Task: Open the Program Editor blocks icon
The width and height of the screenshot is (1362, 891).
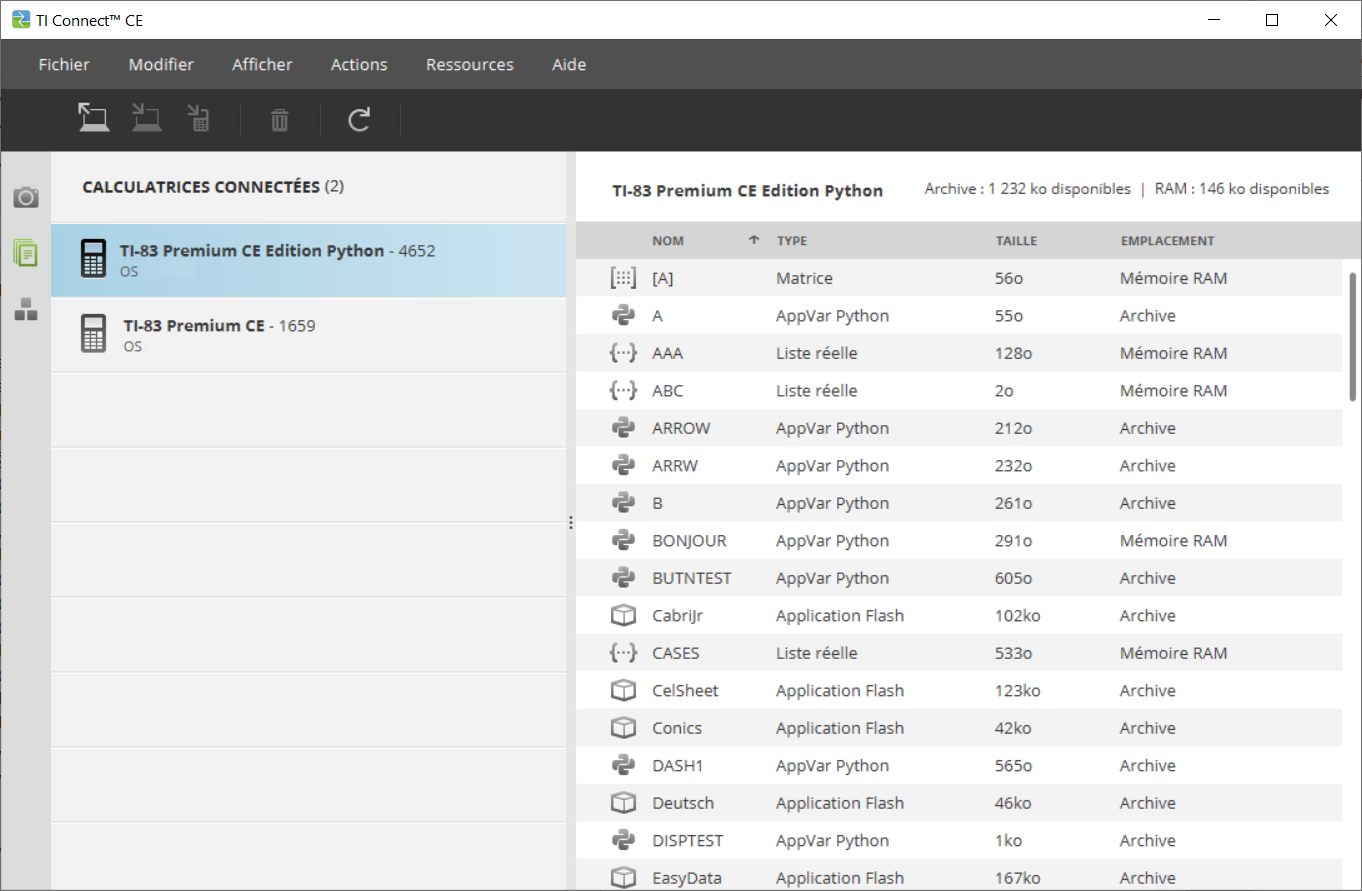Action: point(26,310)
